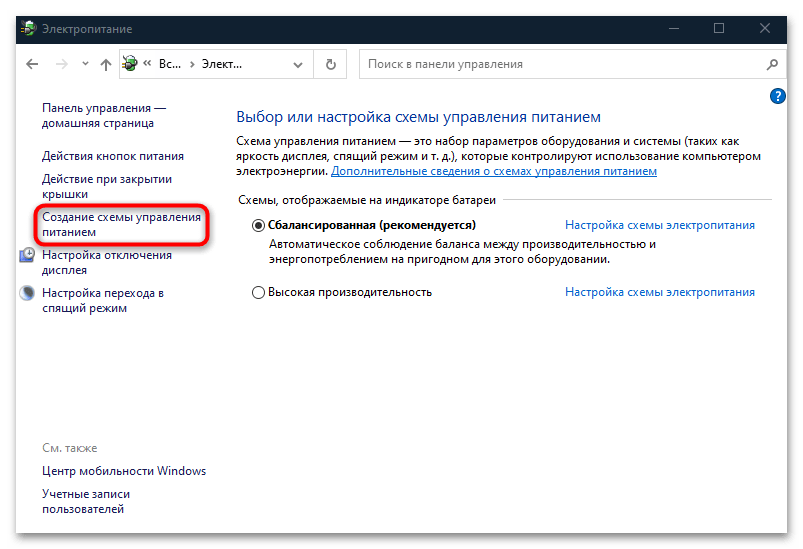Expand the breadcrumb chevron before Элект…
Screen dimensions: 803x549
(190, 65)
